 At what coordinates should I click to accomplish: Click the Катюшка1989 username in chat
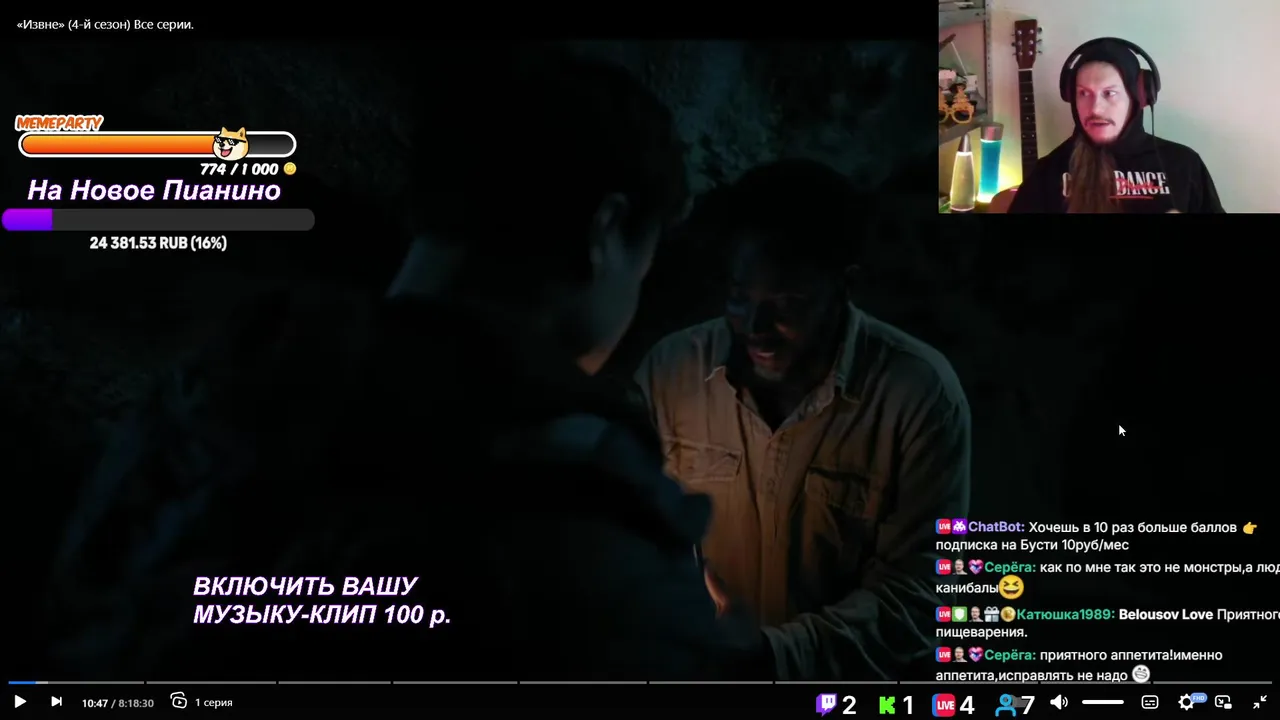click(x=1066, y=614)
